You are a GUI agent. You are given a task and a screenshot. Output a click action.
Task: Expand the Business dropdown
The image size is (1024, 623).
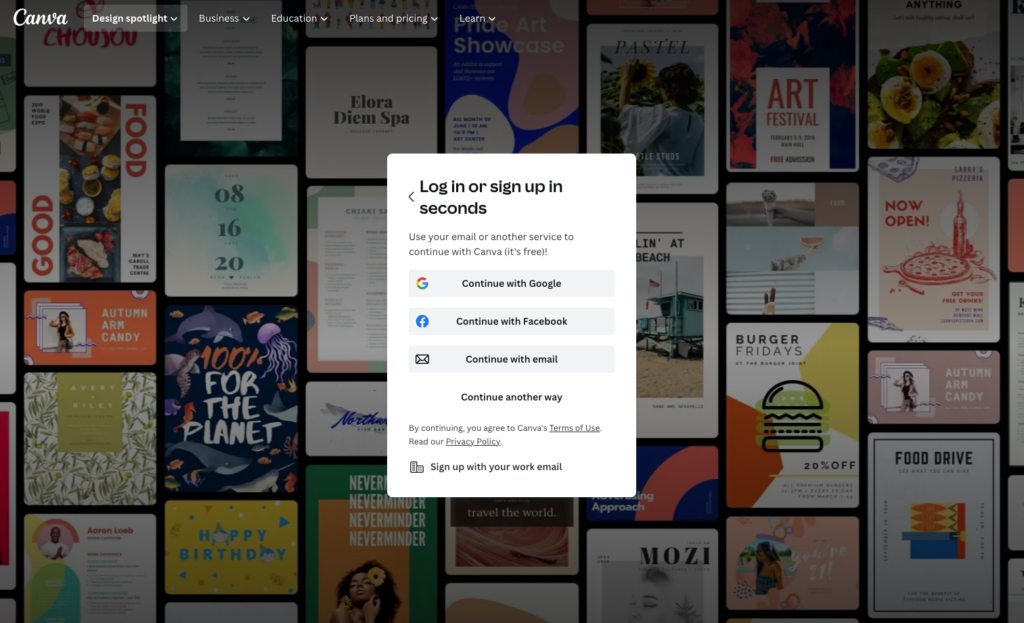point(222,17)
